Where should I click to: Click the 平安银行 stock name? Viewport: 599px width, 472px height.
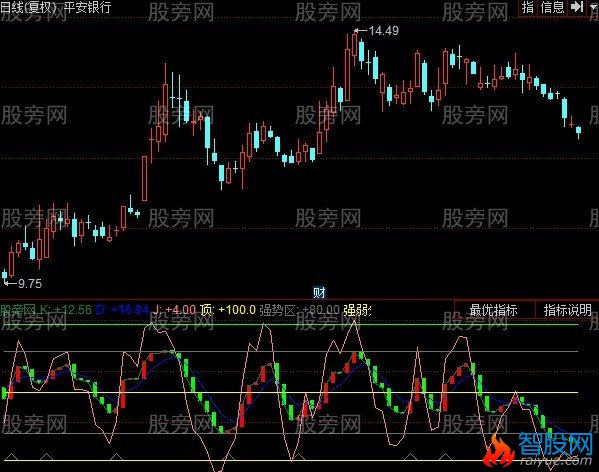87,7
